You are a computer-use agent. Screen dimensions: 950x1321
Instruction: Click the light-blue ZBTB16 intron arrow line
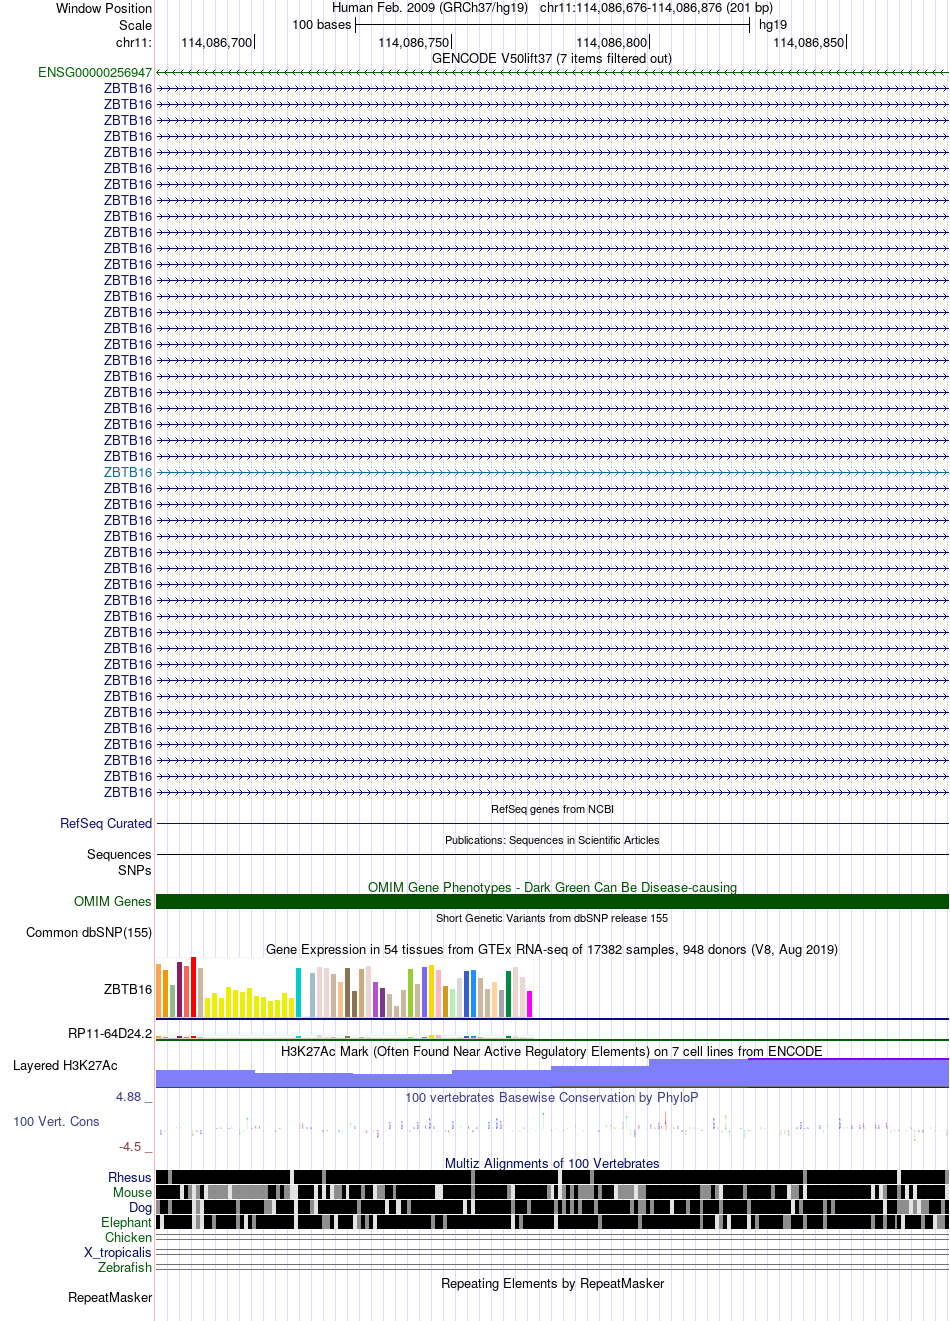(552, 472)
